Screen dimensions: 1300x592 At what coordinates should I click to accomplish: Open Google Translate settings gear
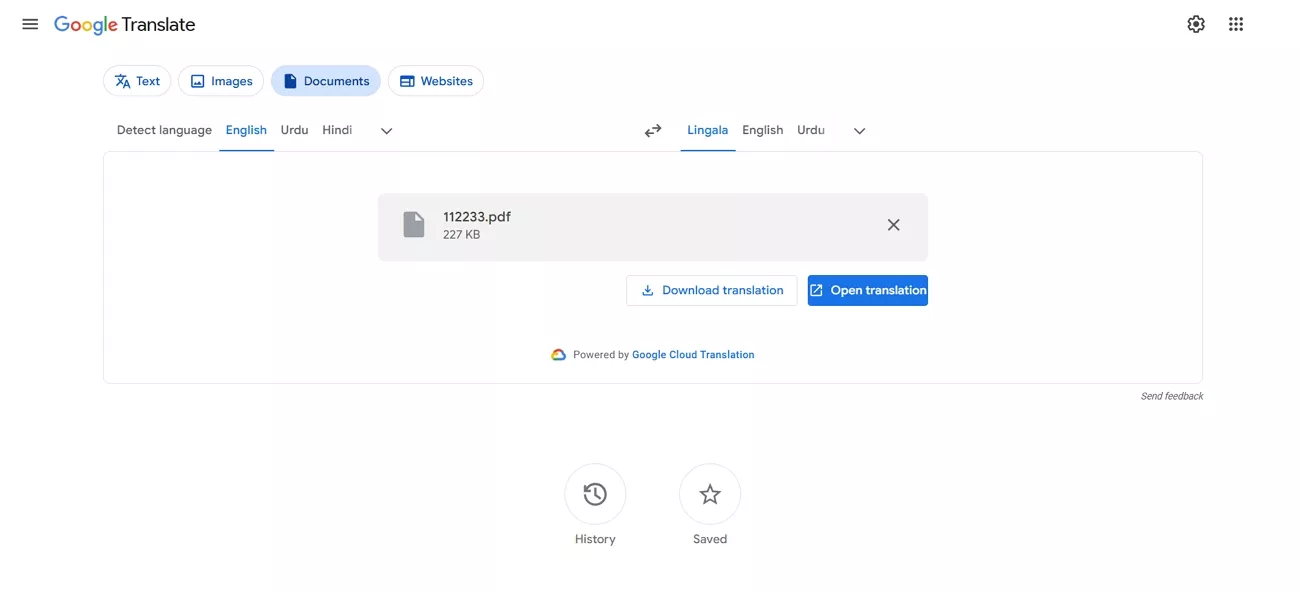click(x=1196, y=23)
